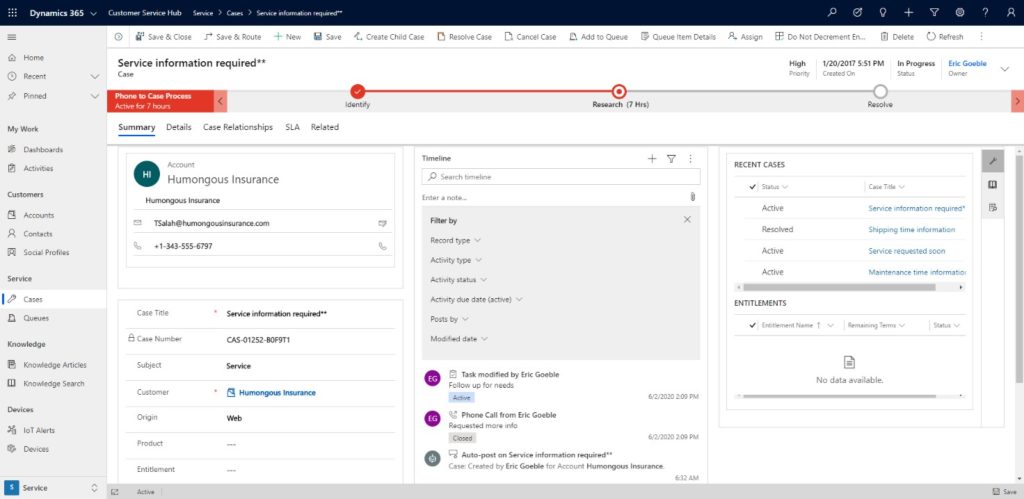Click the email send icon beside TSalah address
This screenshot has height=499, width=1024.
[x=383, y=223]
